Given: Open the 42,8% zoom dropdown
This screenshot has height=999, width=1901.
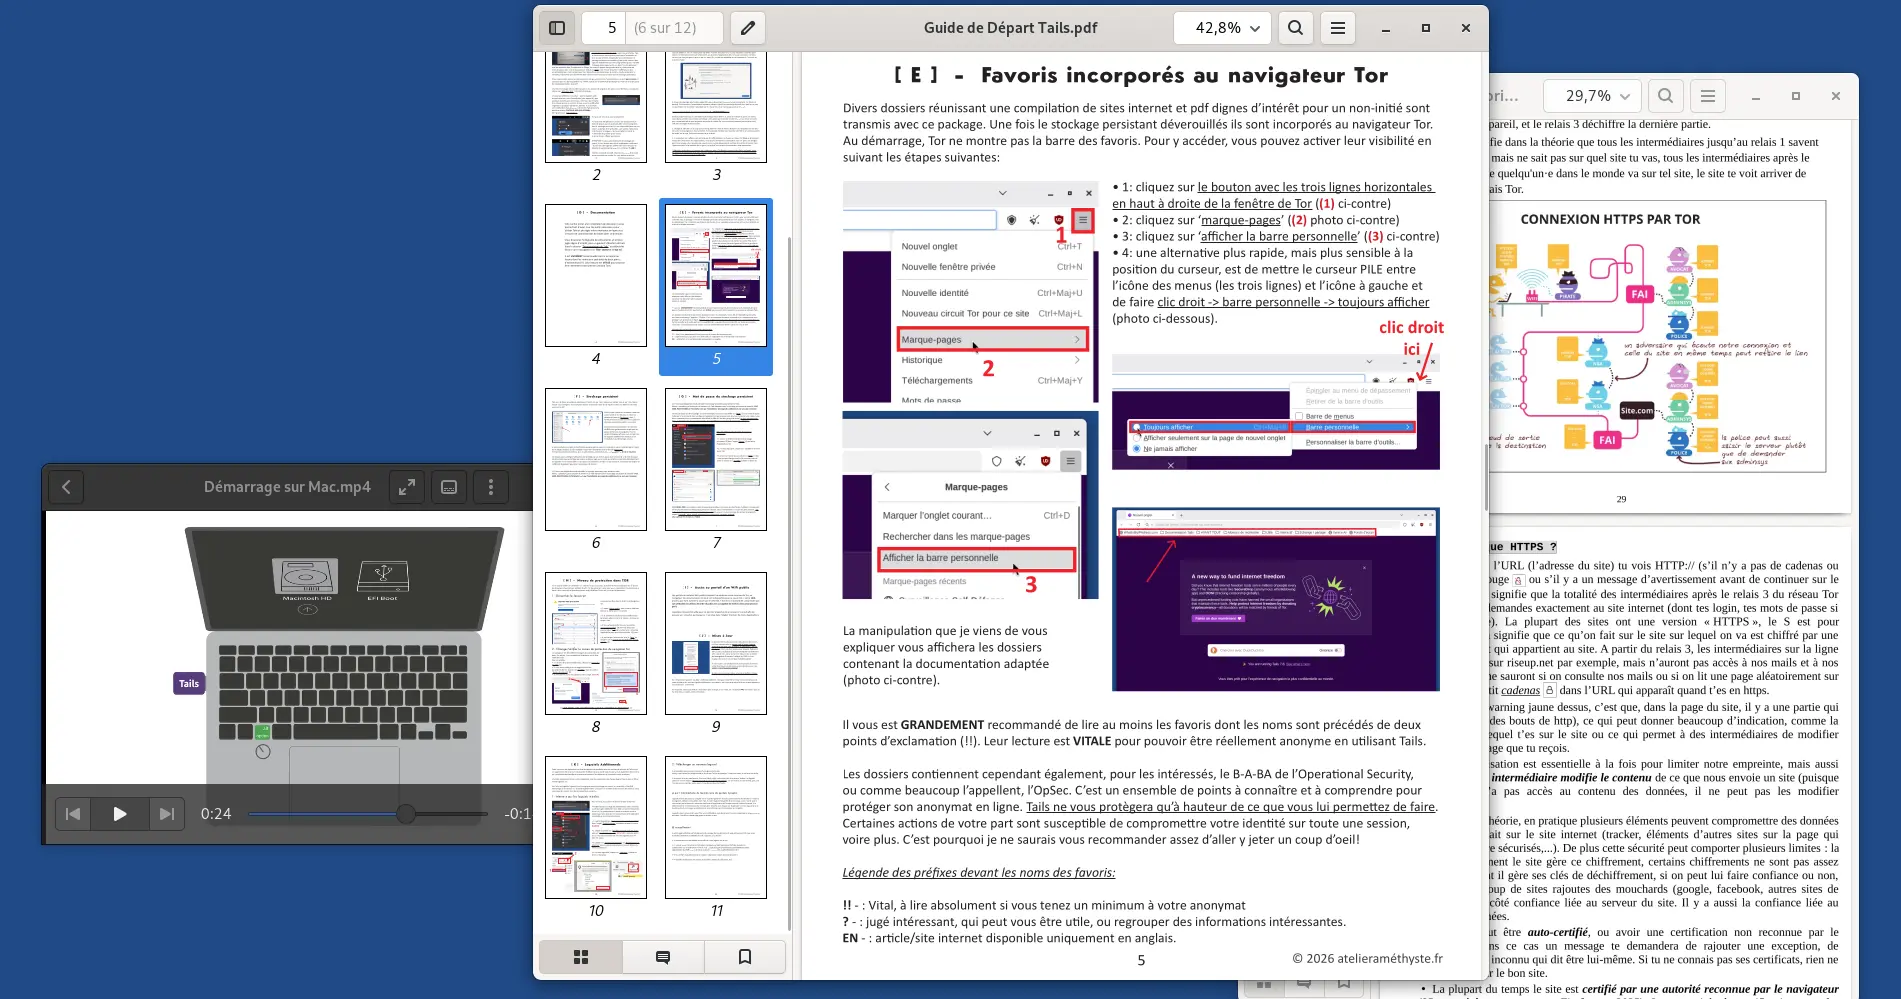Looking at the screenshot, I should (1222, 28).
